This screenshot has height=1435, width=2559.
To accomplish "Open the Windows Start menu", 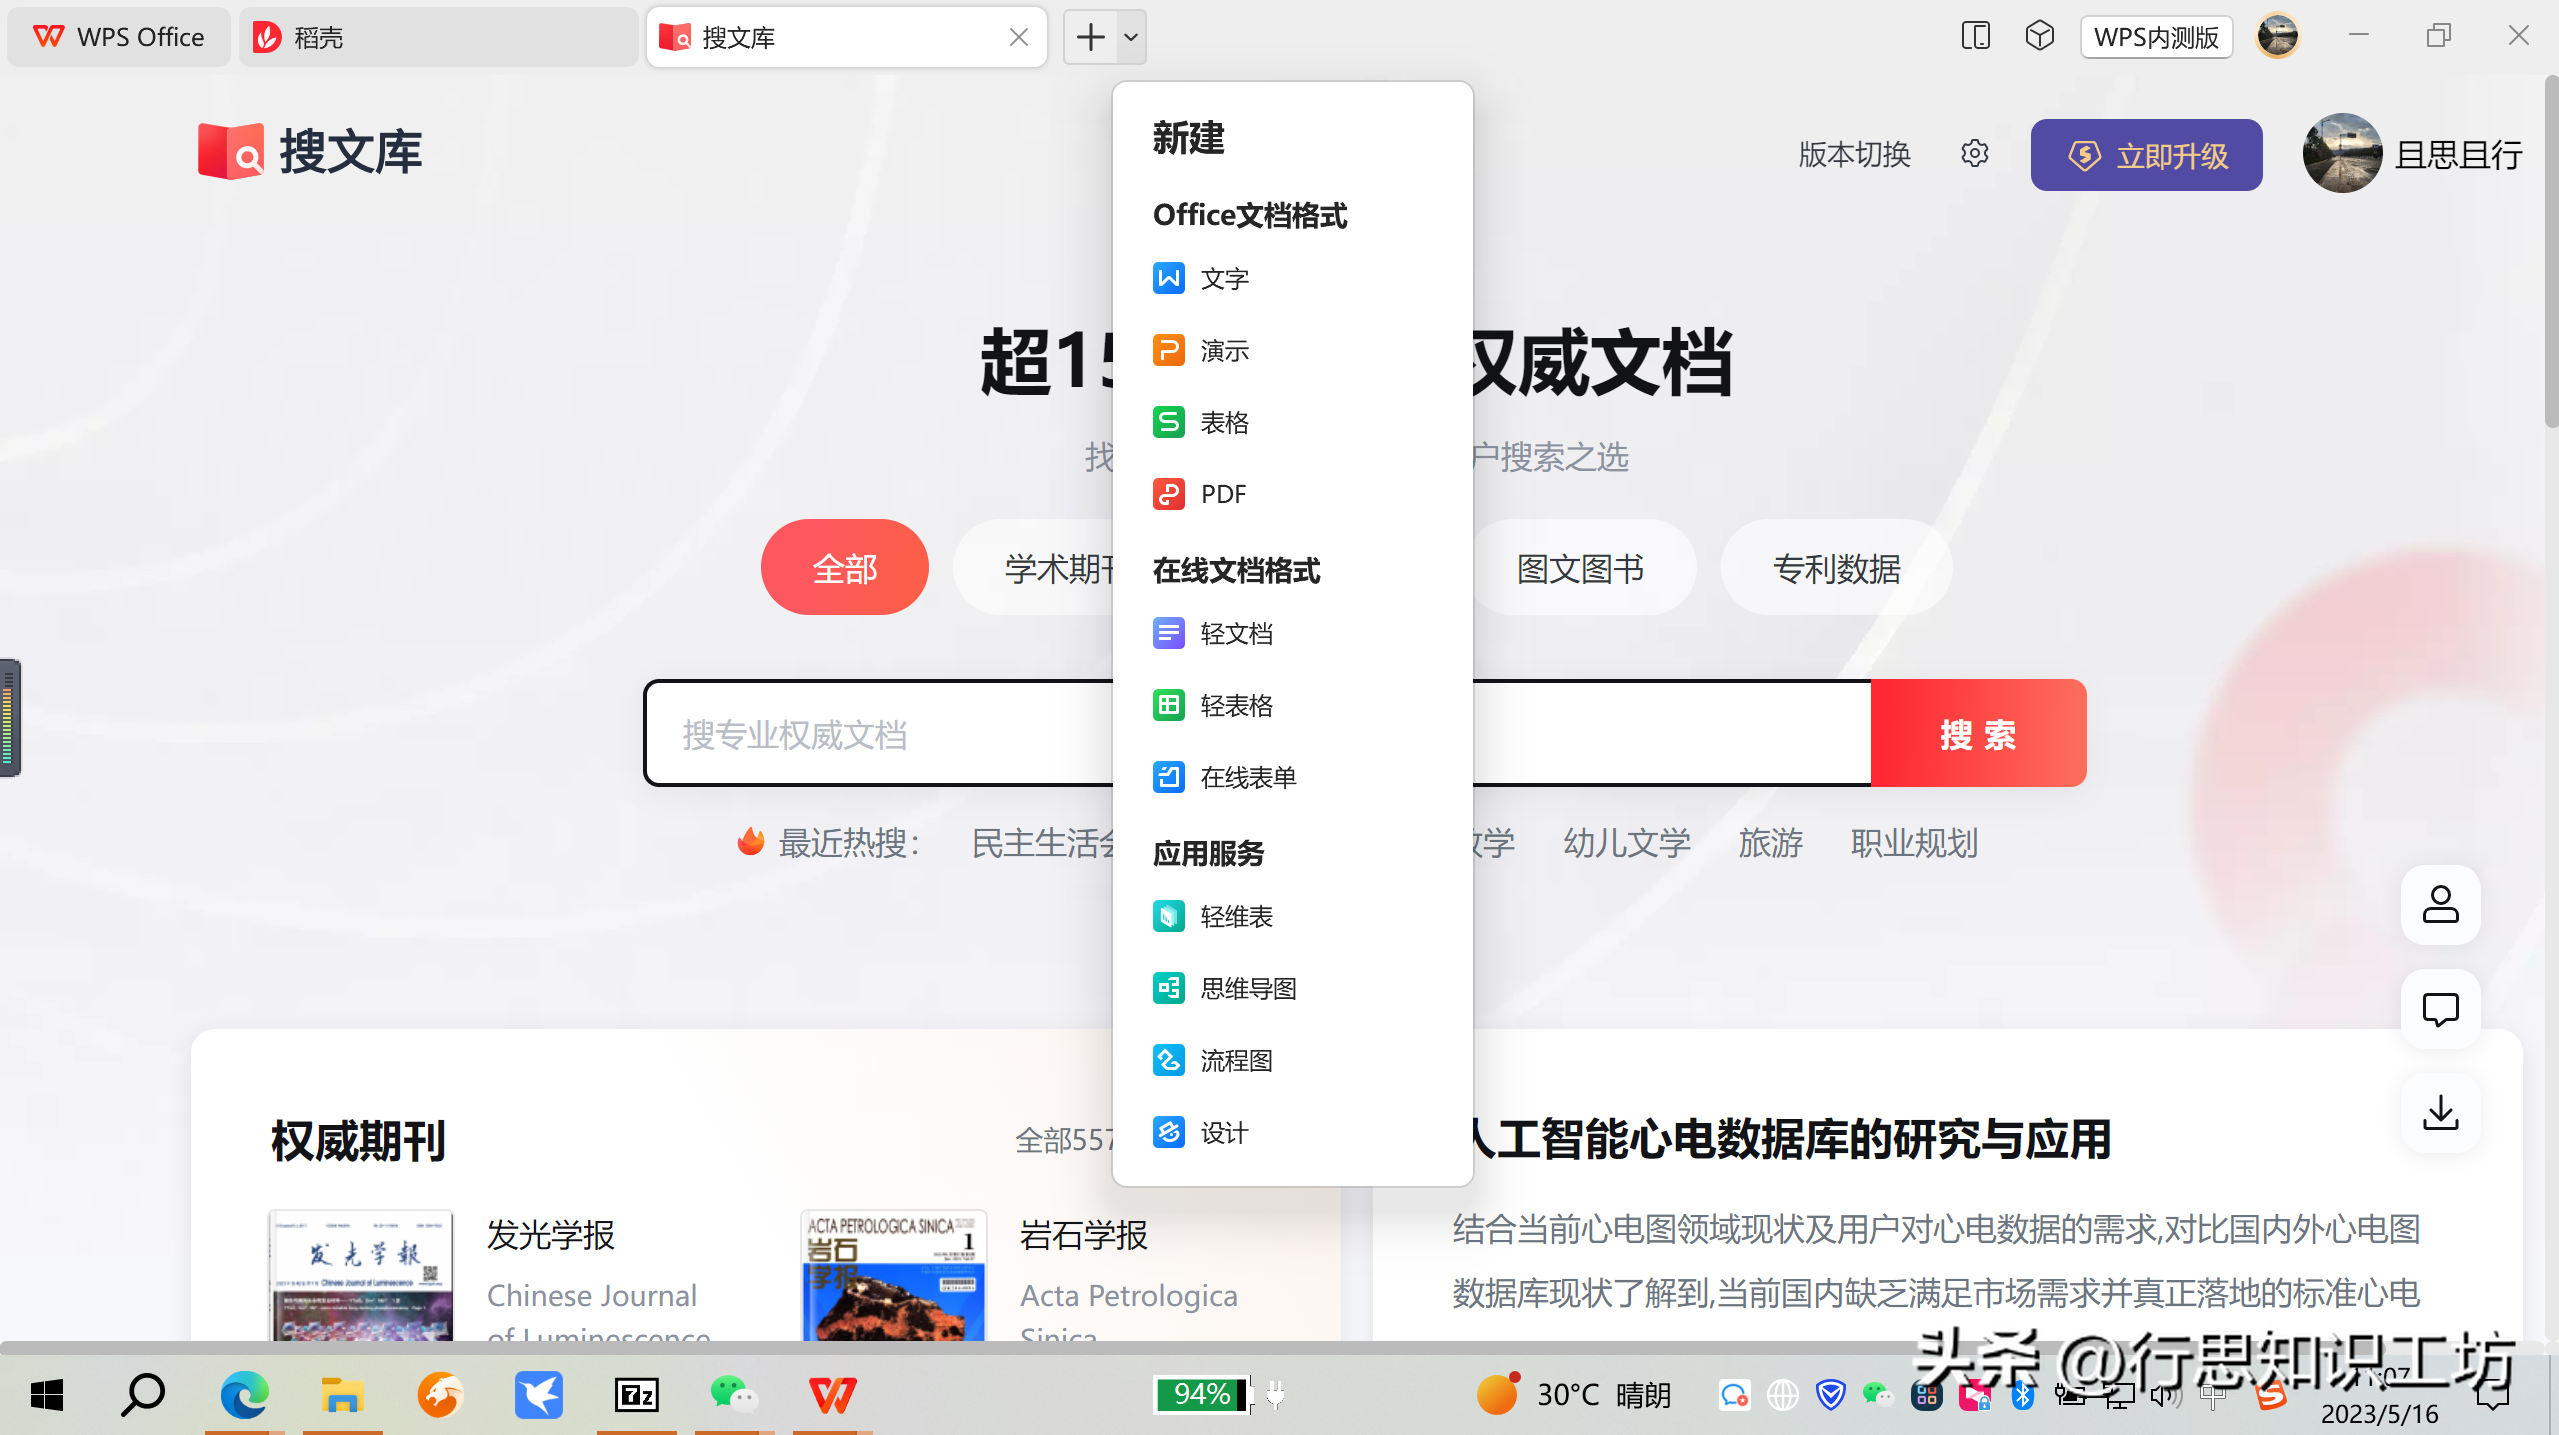I will tap(46, 1394).
